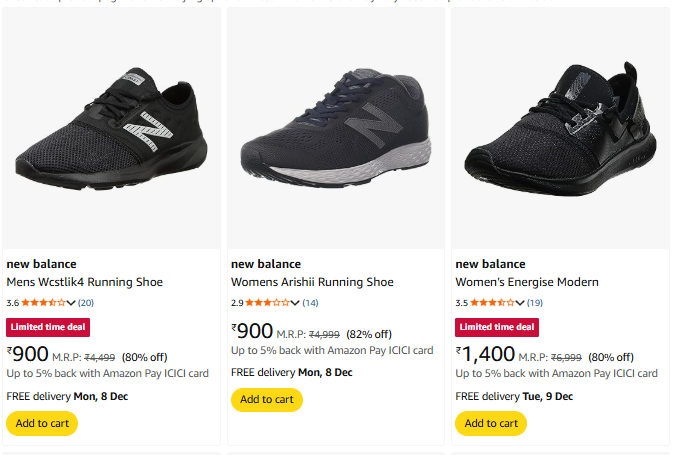Open the Mens Wcstlik4 shoe image
Screen dimensions: 674x455
(x=112, y=129)
